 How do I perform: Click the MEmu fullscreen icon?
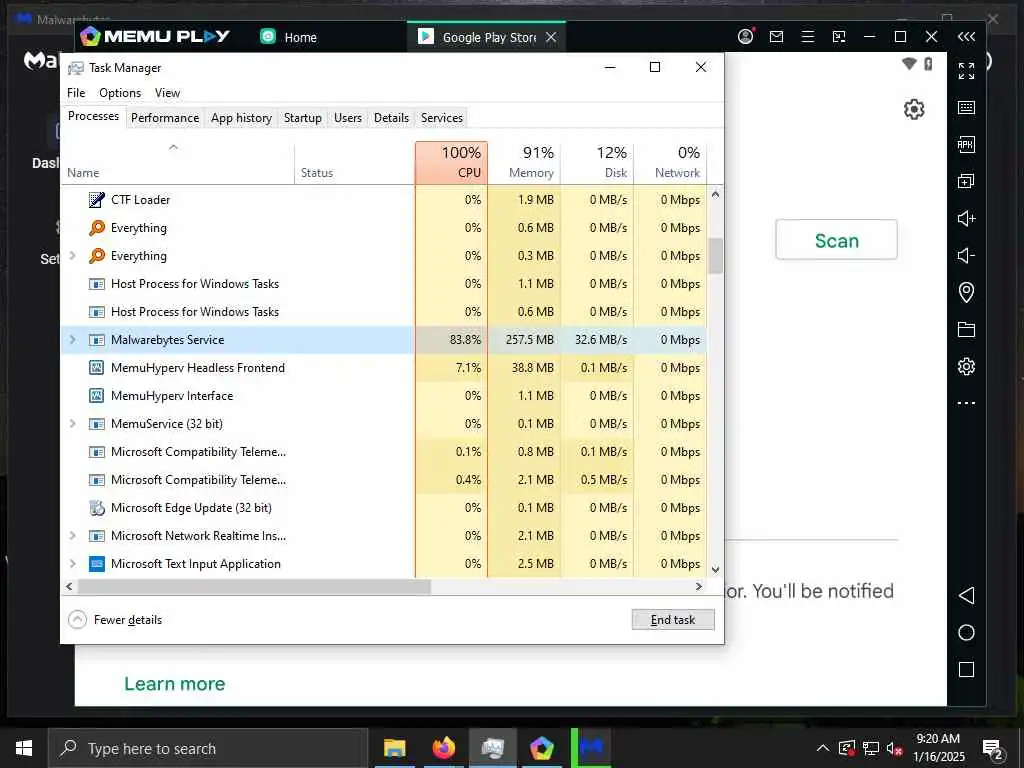pyautogui.click(x=966, y=71)
